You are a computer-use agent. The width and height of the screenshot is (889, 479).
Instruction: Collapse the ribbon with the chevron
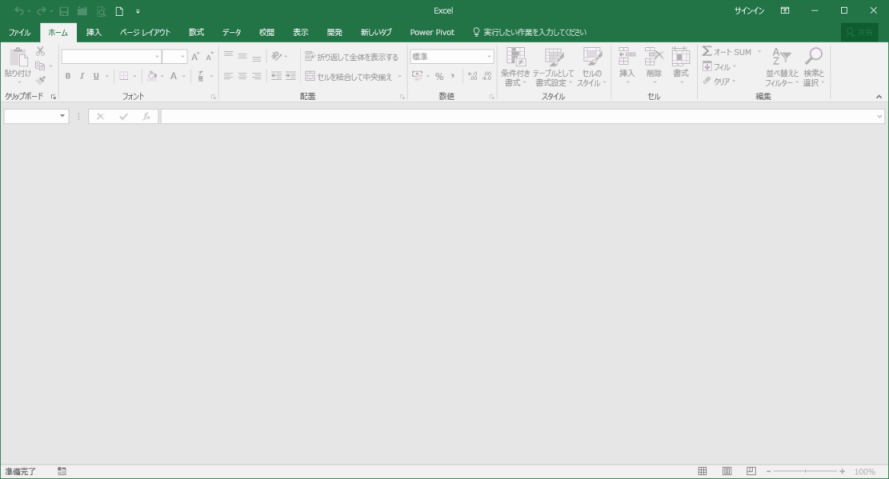click(x=879, y=97)
